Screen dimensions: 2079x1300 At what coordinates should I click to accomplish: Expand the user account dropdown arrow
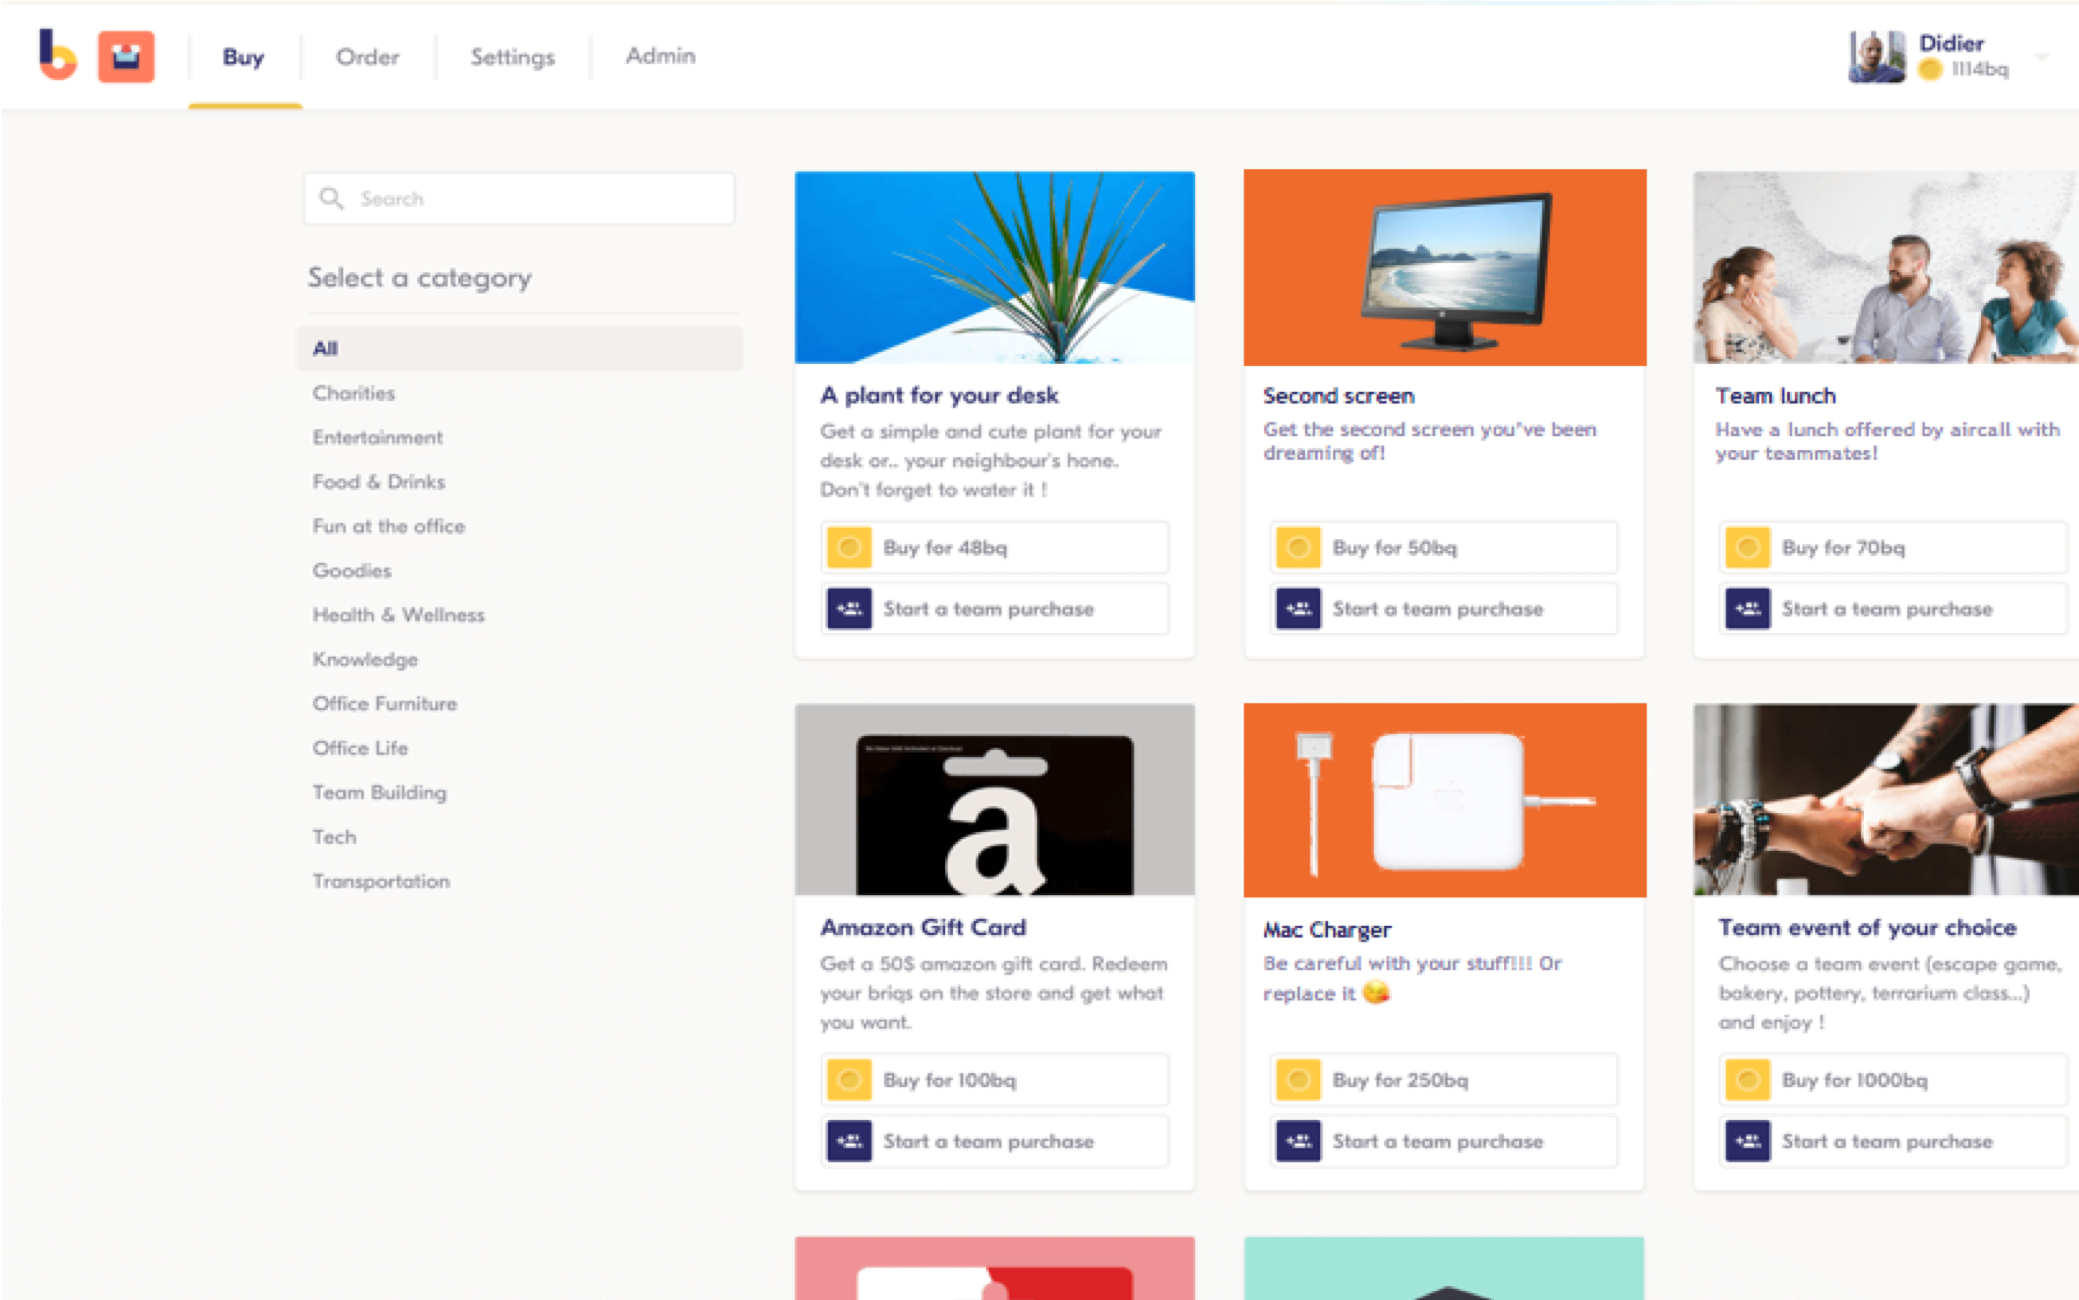point(2042,57)
